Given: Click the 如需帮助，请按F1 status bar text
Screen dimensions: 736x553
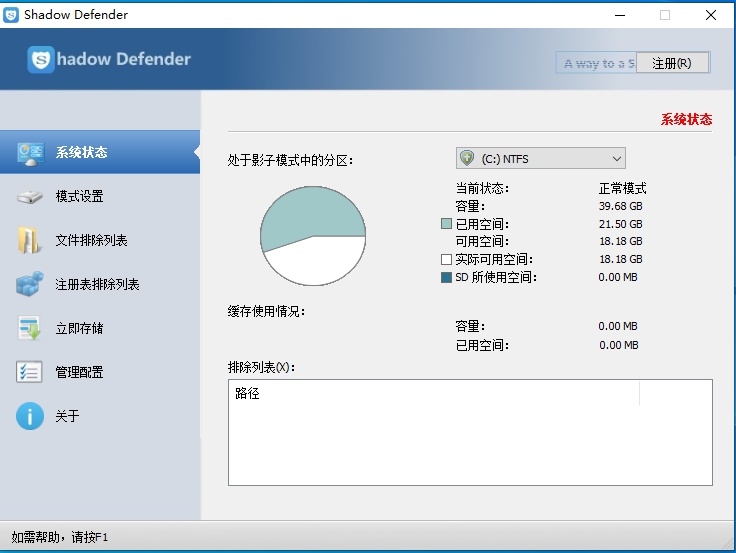Looking at the screenshot, I should pos(60,537).
